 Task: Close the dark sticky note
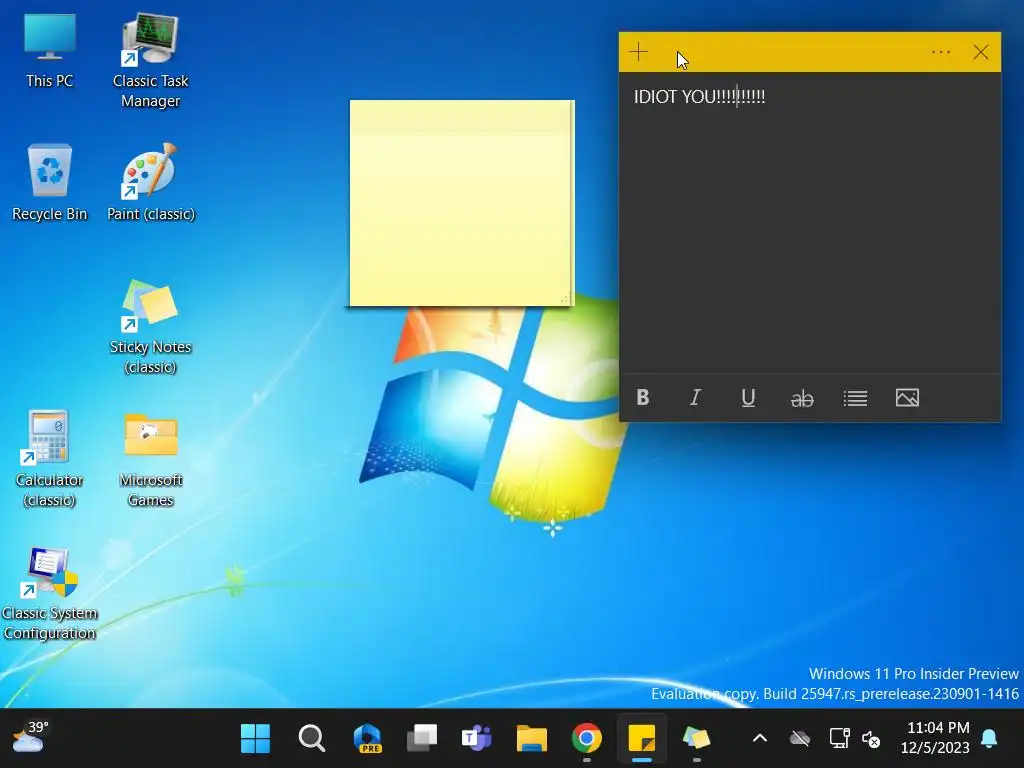(x=980, y=52)
